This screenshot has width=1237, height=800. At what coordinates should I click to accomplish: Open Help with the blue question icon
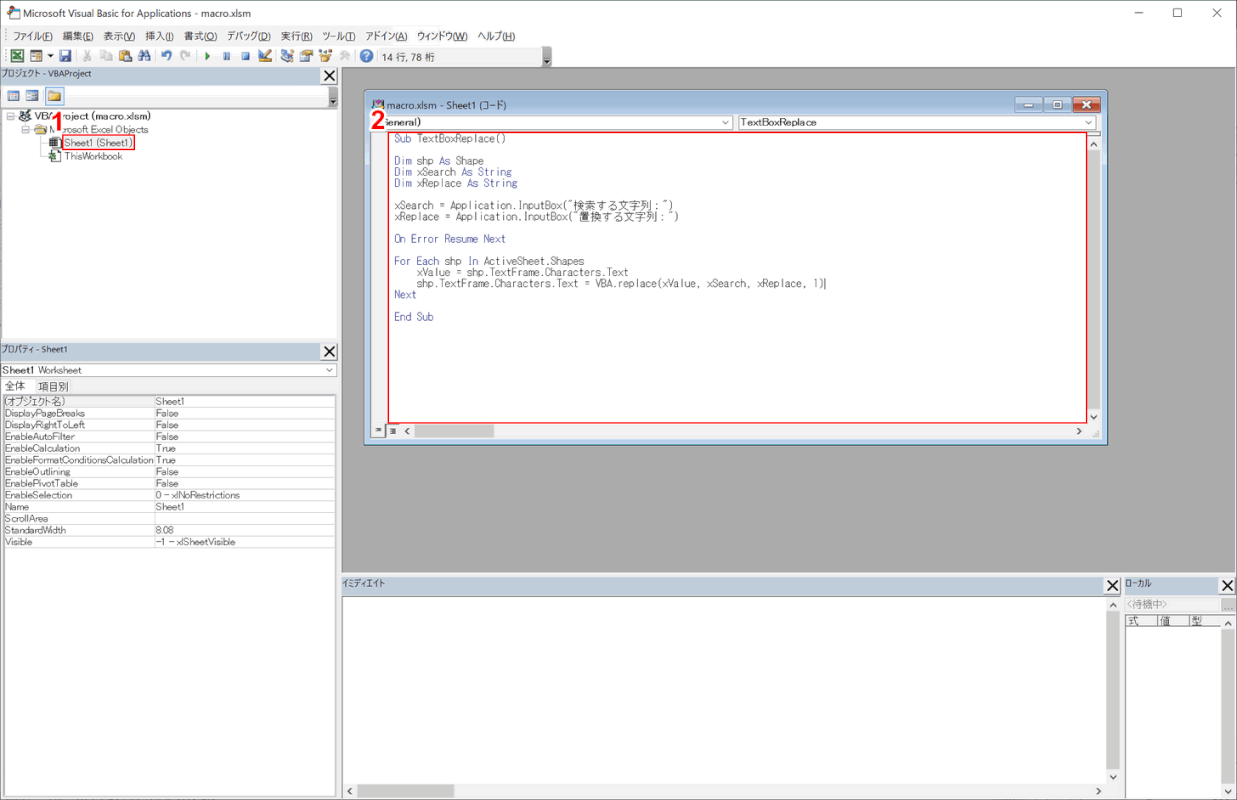point(366,56)
